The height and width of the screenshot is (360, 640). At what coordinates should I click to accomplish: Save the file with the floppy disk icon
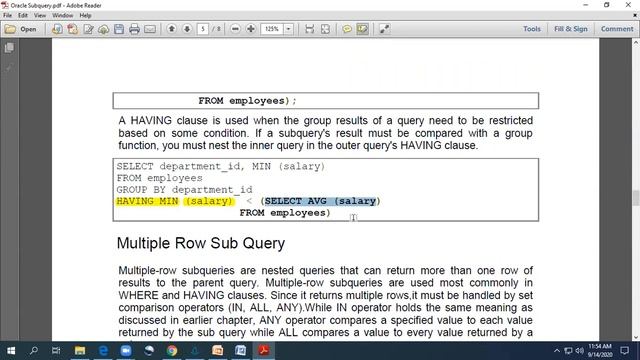(119, 29)
